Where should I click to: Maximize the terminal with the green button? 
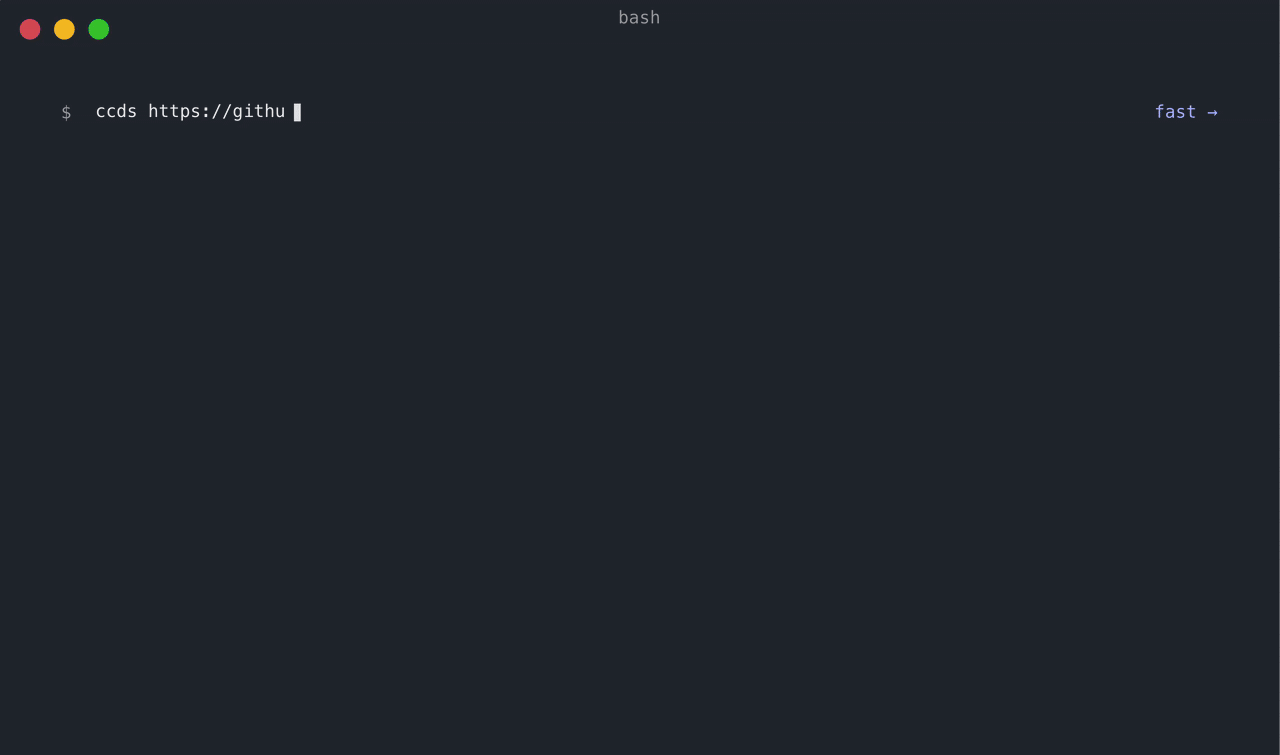(98, 29)
